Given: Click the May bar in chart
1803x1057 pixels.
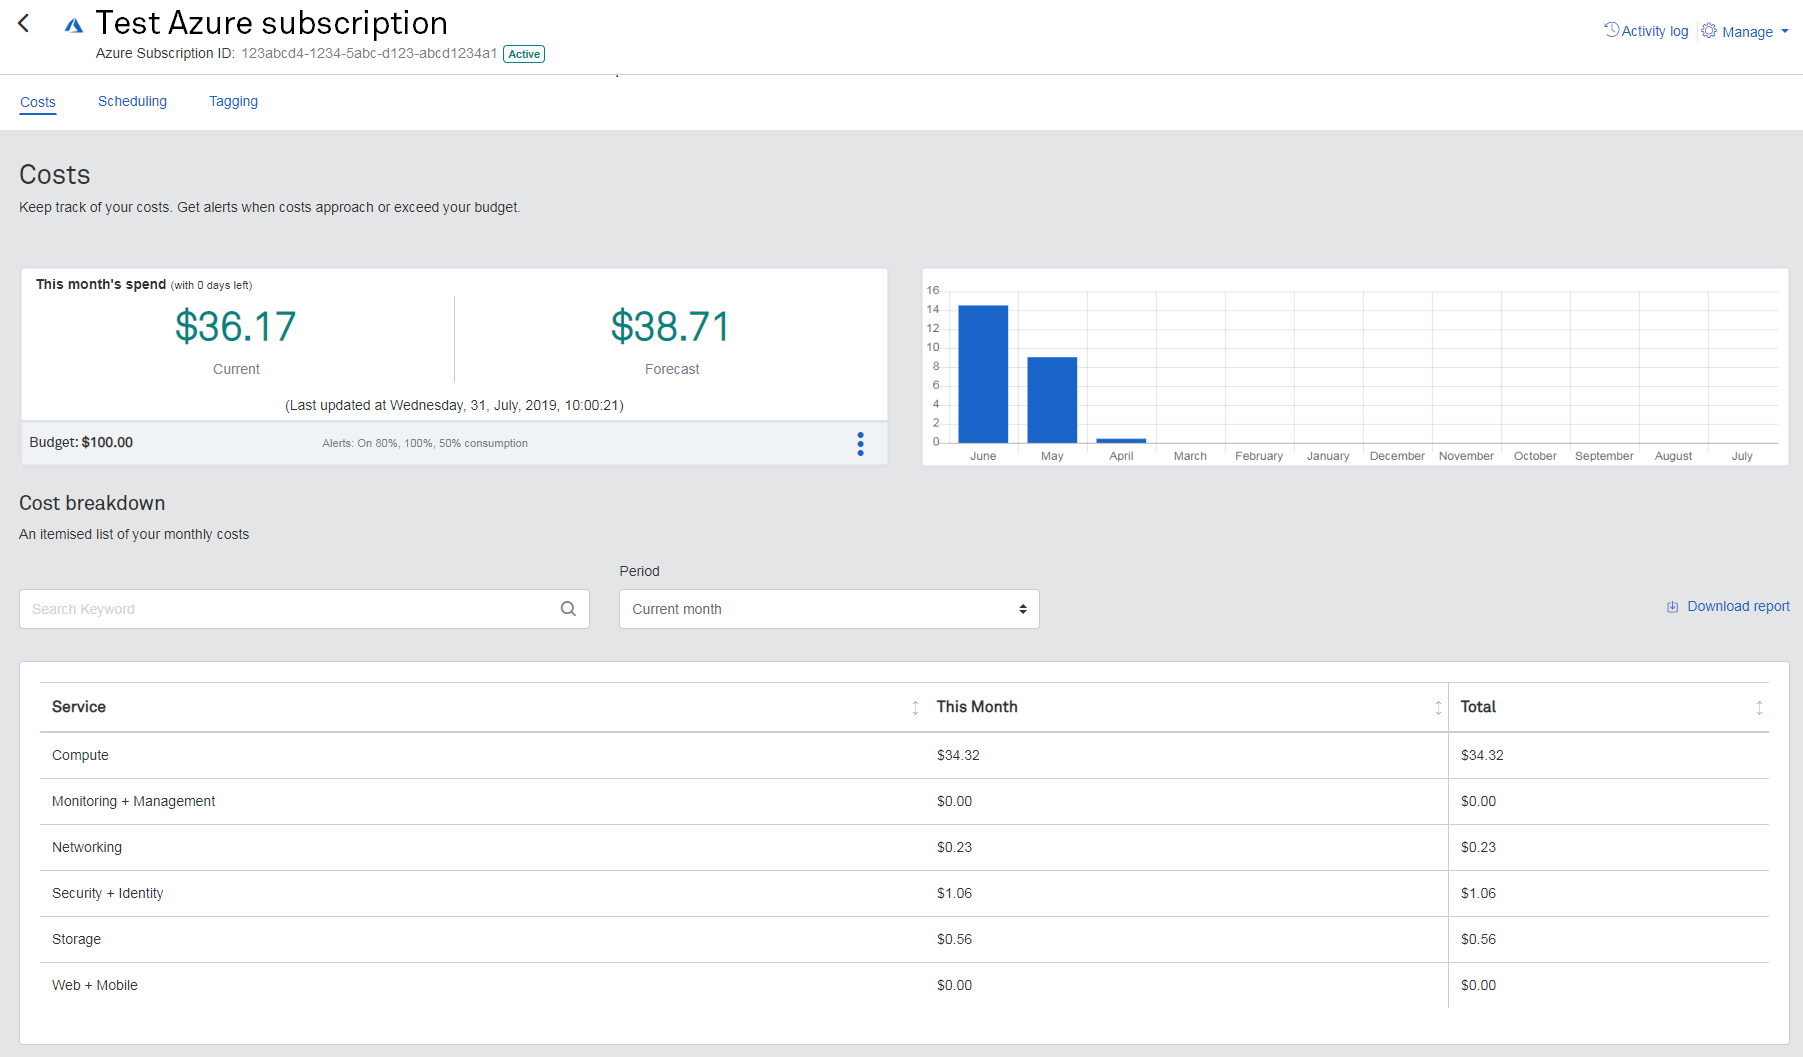Looking at the screenshot, I should (1052, 400).
